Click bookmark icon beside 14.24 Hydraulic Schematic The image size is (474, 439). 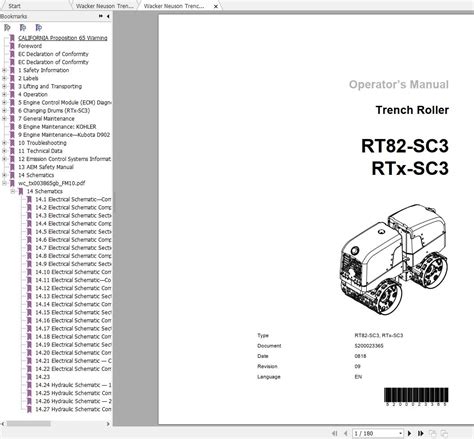[x=29, y=385]
